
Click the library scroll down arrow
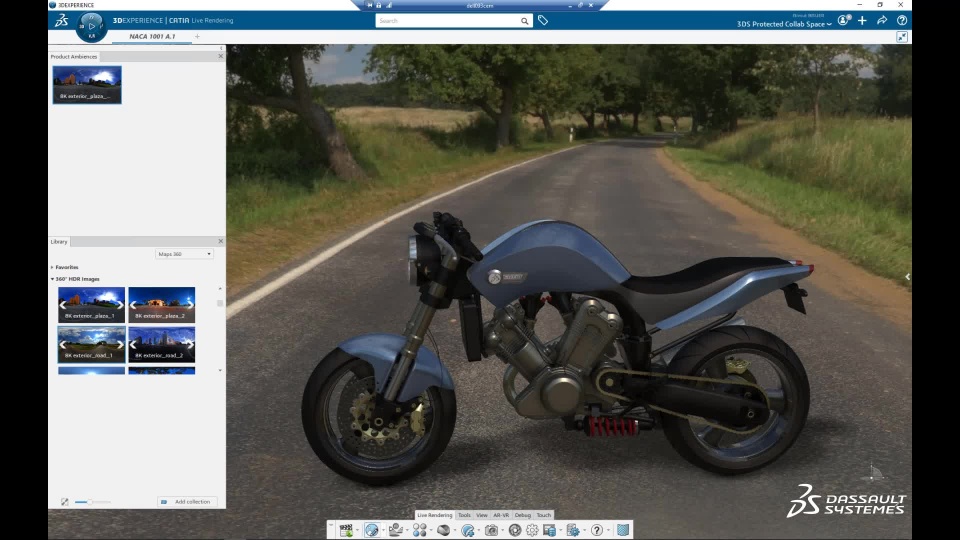220,370
